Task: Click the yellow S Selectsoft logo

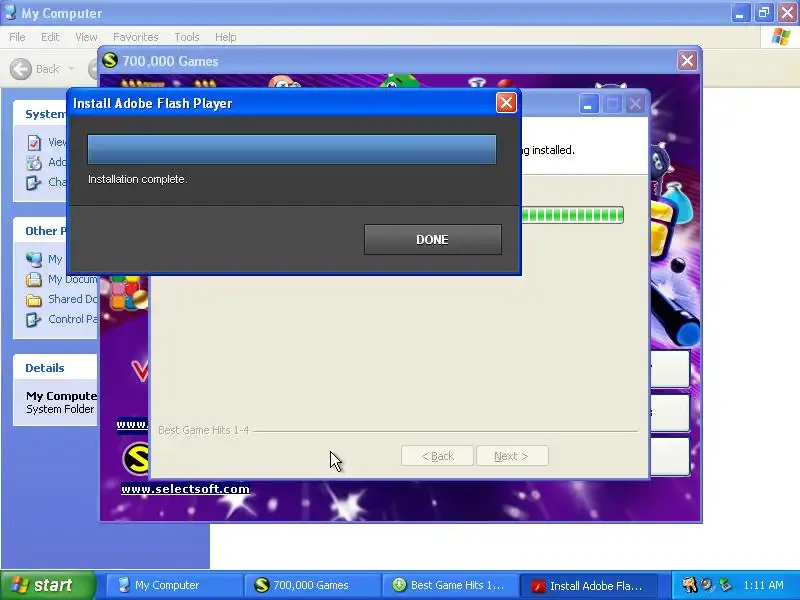Action: coord(136,458)
